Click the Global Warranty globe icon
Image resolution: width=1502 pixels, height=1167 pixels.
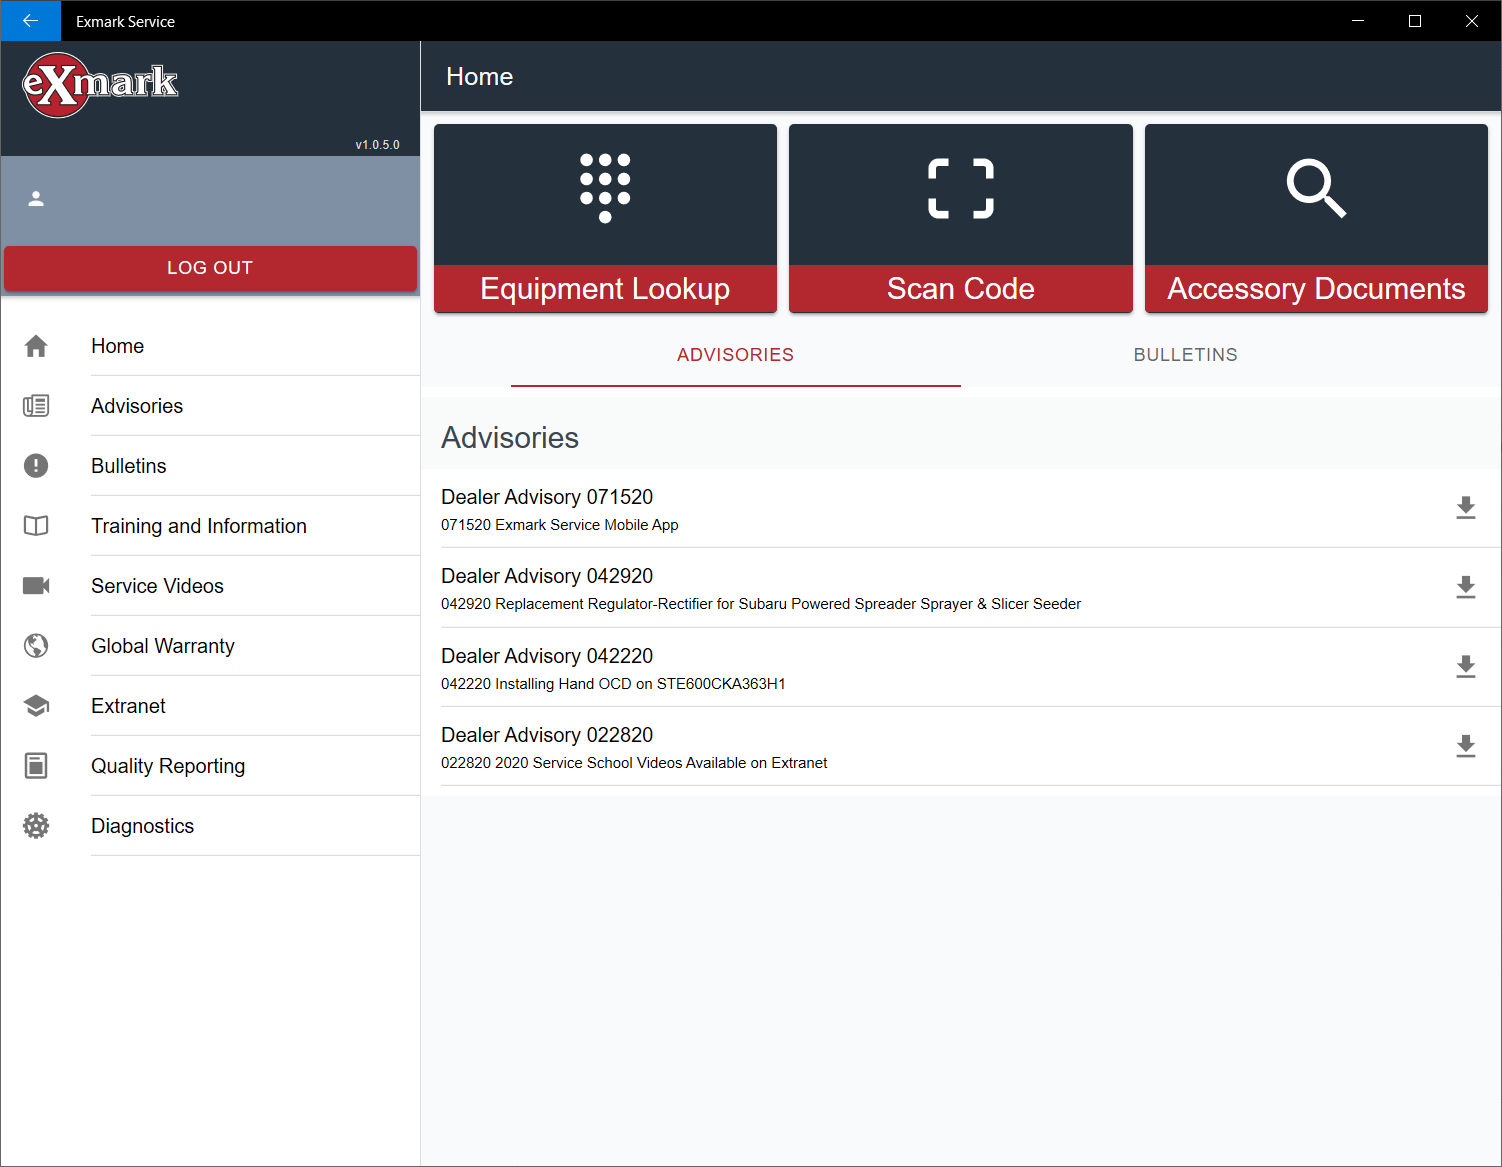pos(36,646)
